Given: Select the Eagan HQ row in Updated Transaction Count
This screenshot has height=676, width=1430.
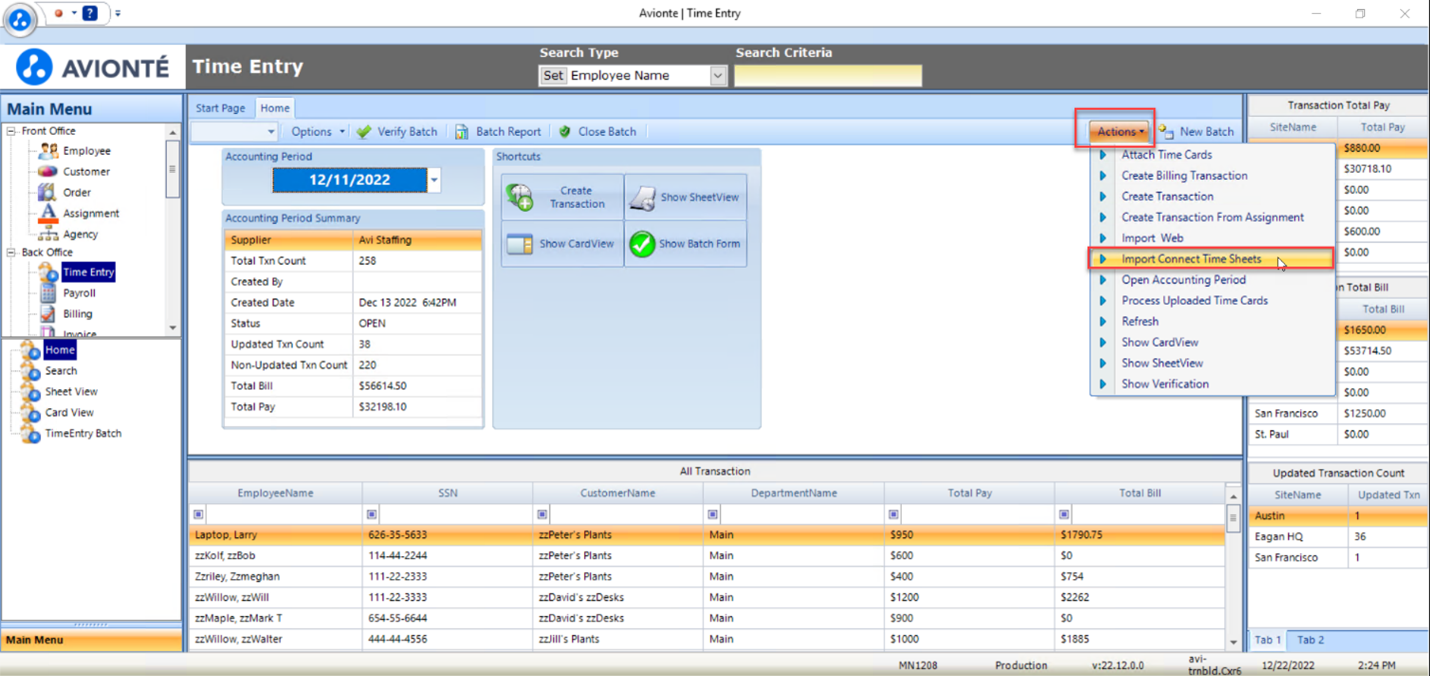Looking at the screenshot, I should point(1338,537).
